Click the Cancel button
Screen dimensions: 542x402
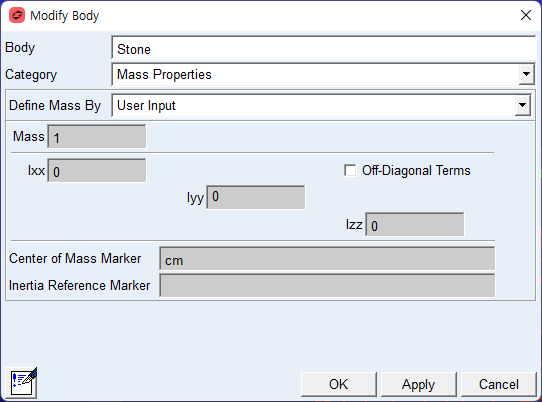coord(498,384)
